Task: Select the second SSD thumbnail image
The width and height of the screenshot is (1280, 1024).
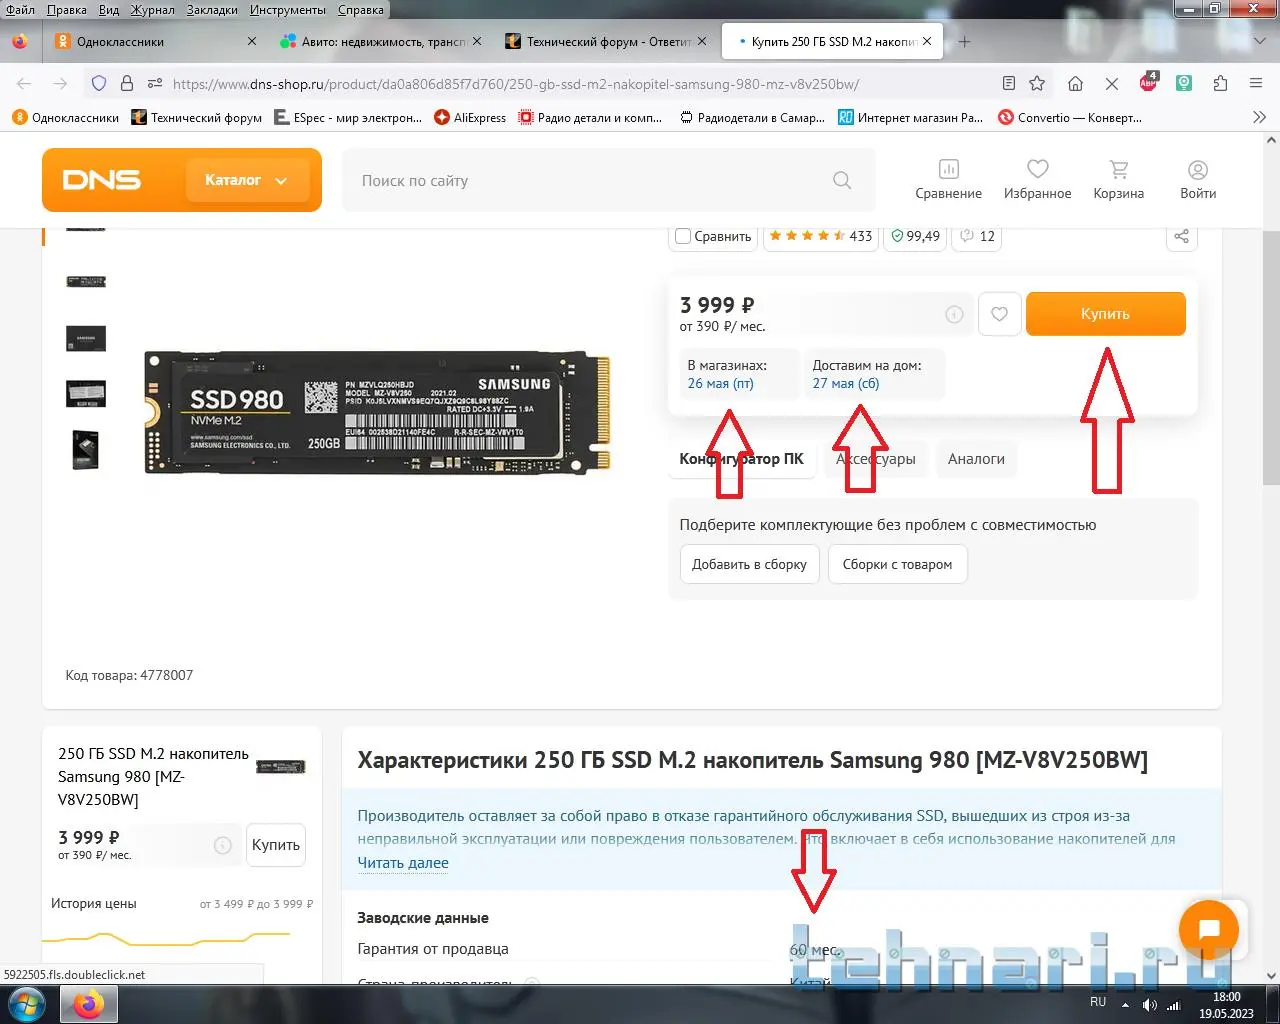Action: tap(86, 282)
